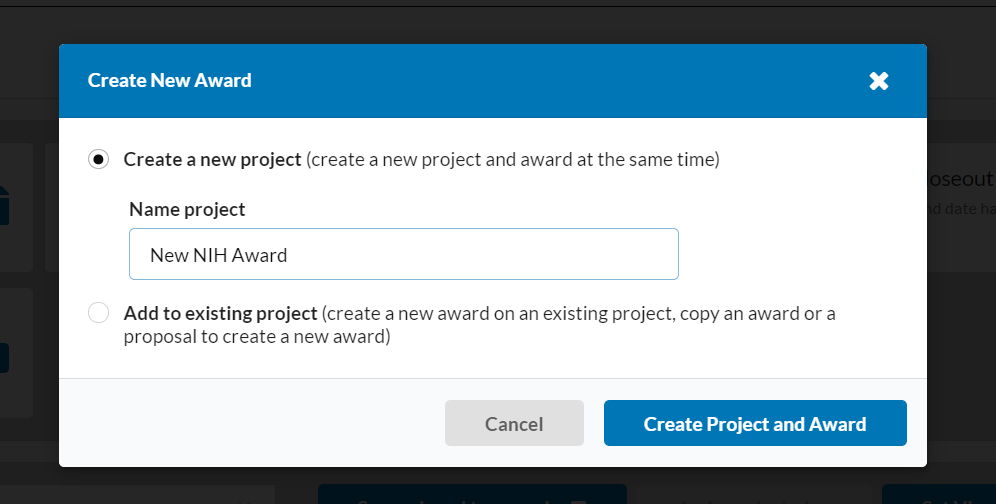Click the Create New Award dialog title

(x=170, y=81)
